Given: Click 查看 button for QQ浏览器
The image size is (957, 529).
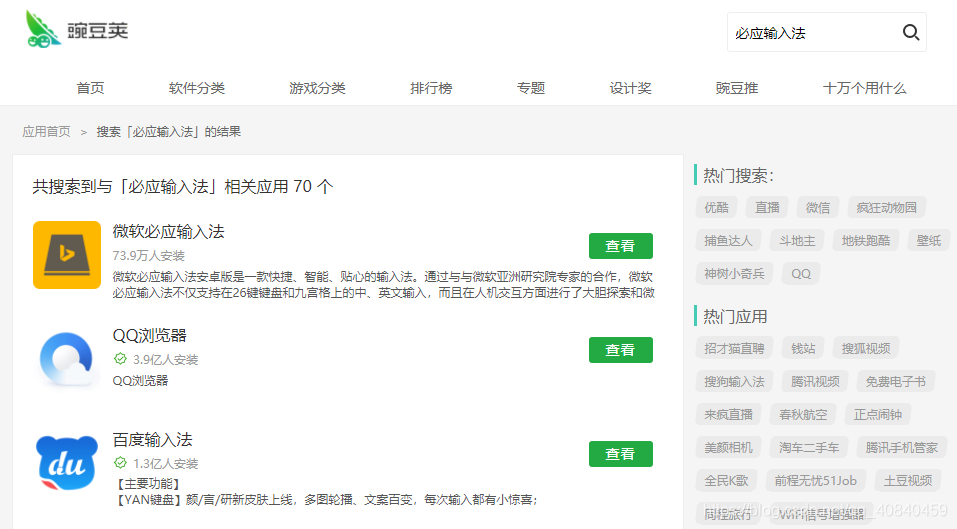Looking at the screenshot, I should (x=621, y=350).
